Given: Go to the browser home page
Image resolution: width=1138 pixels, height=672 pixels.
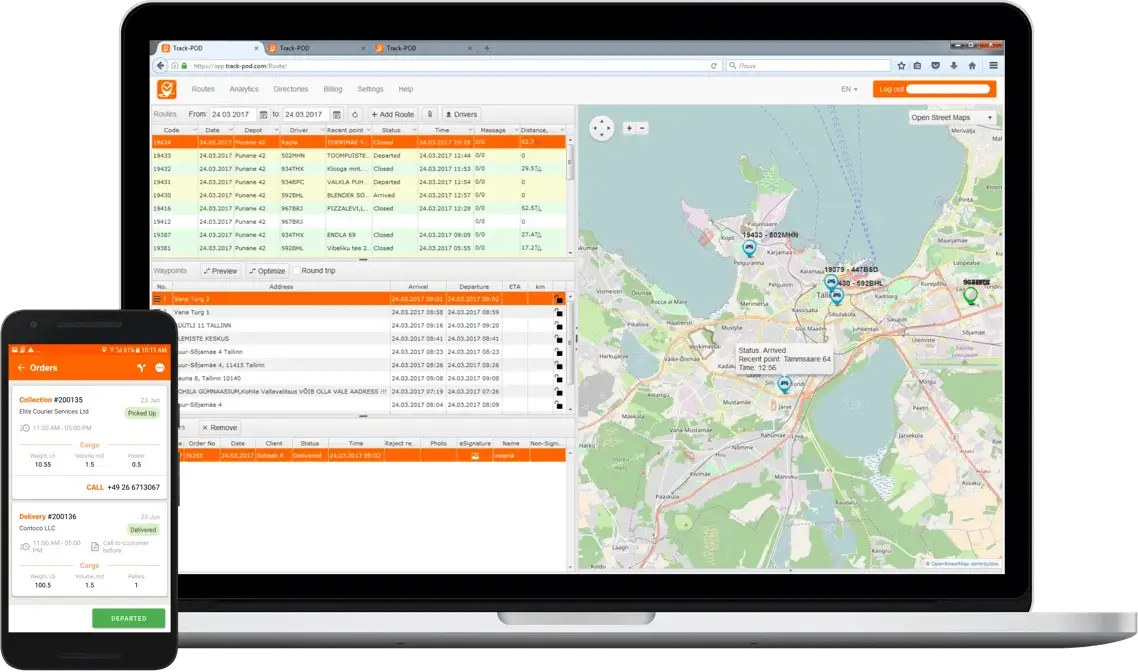Looking at the screenshot, I should 972,65.
